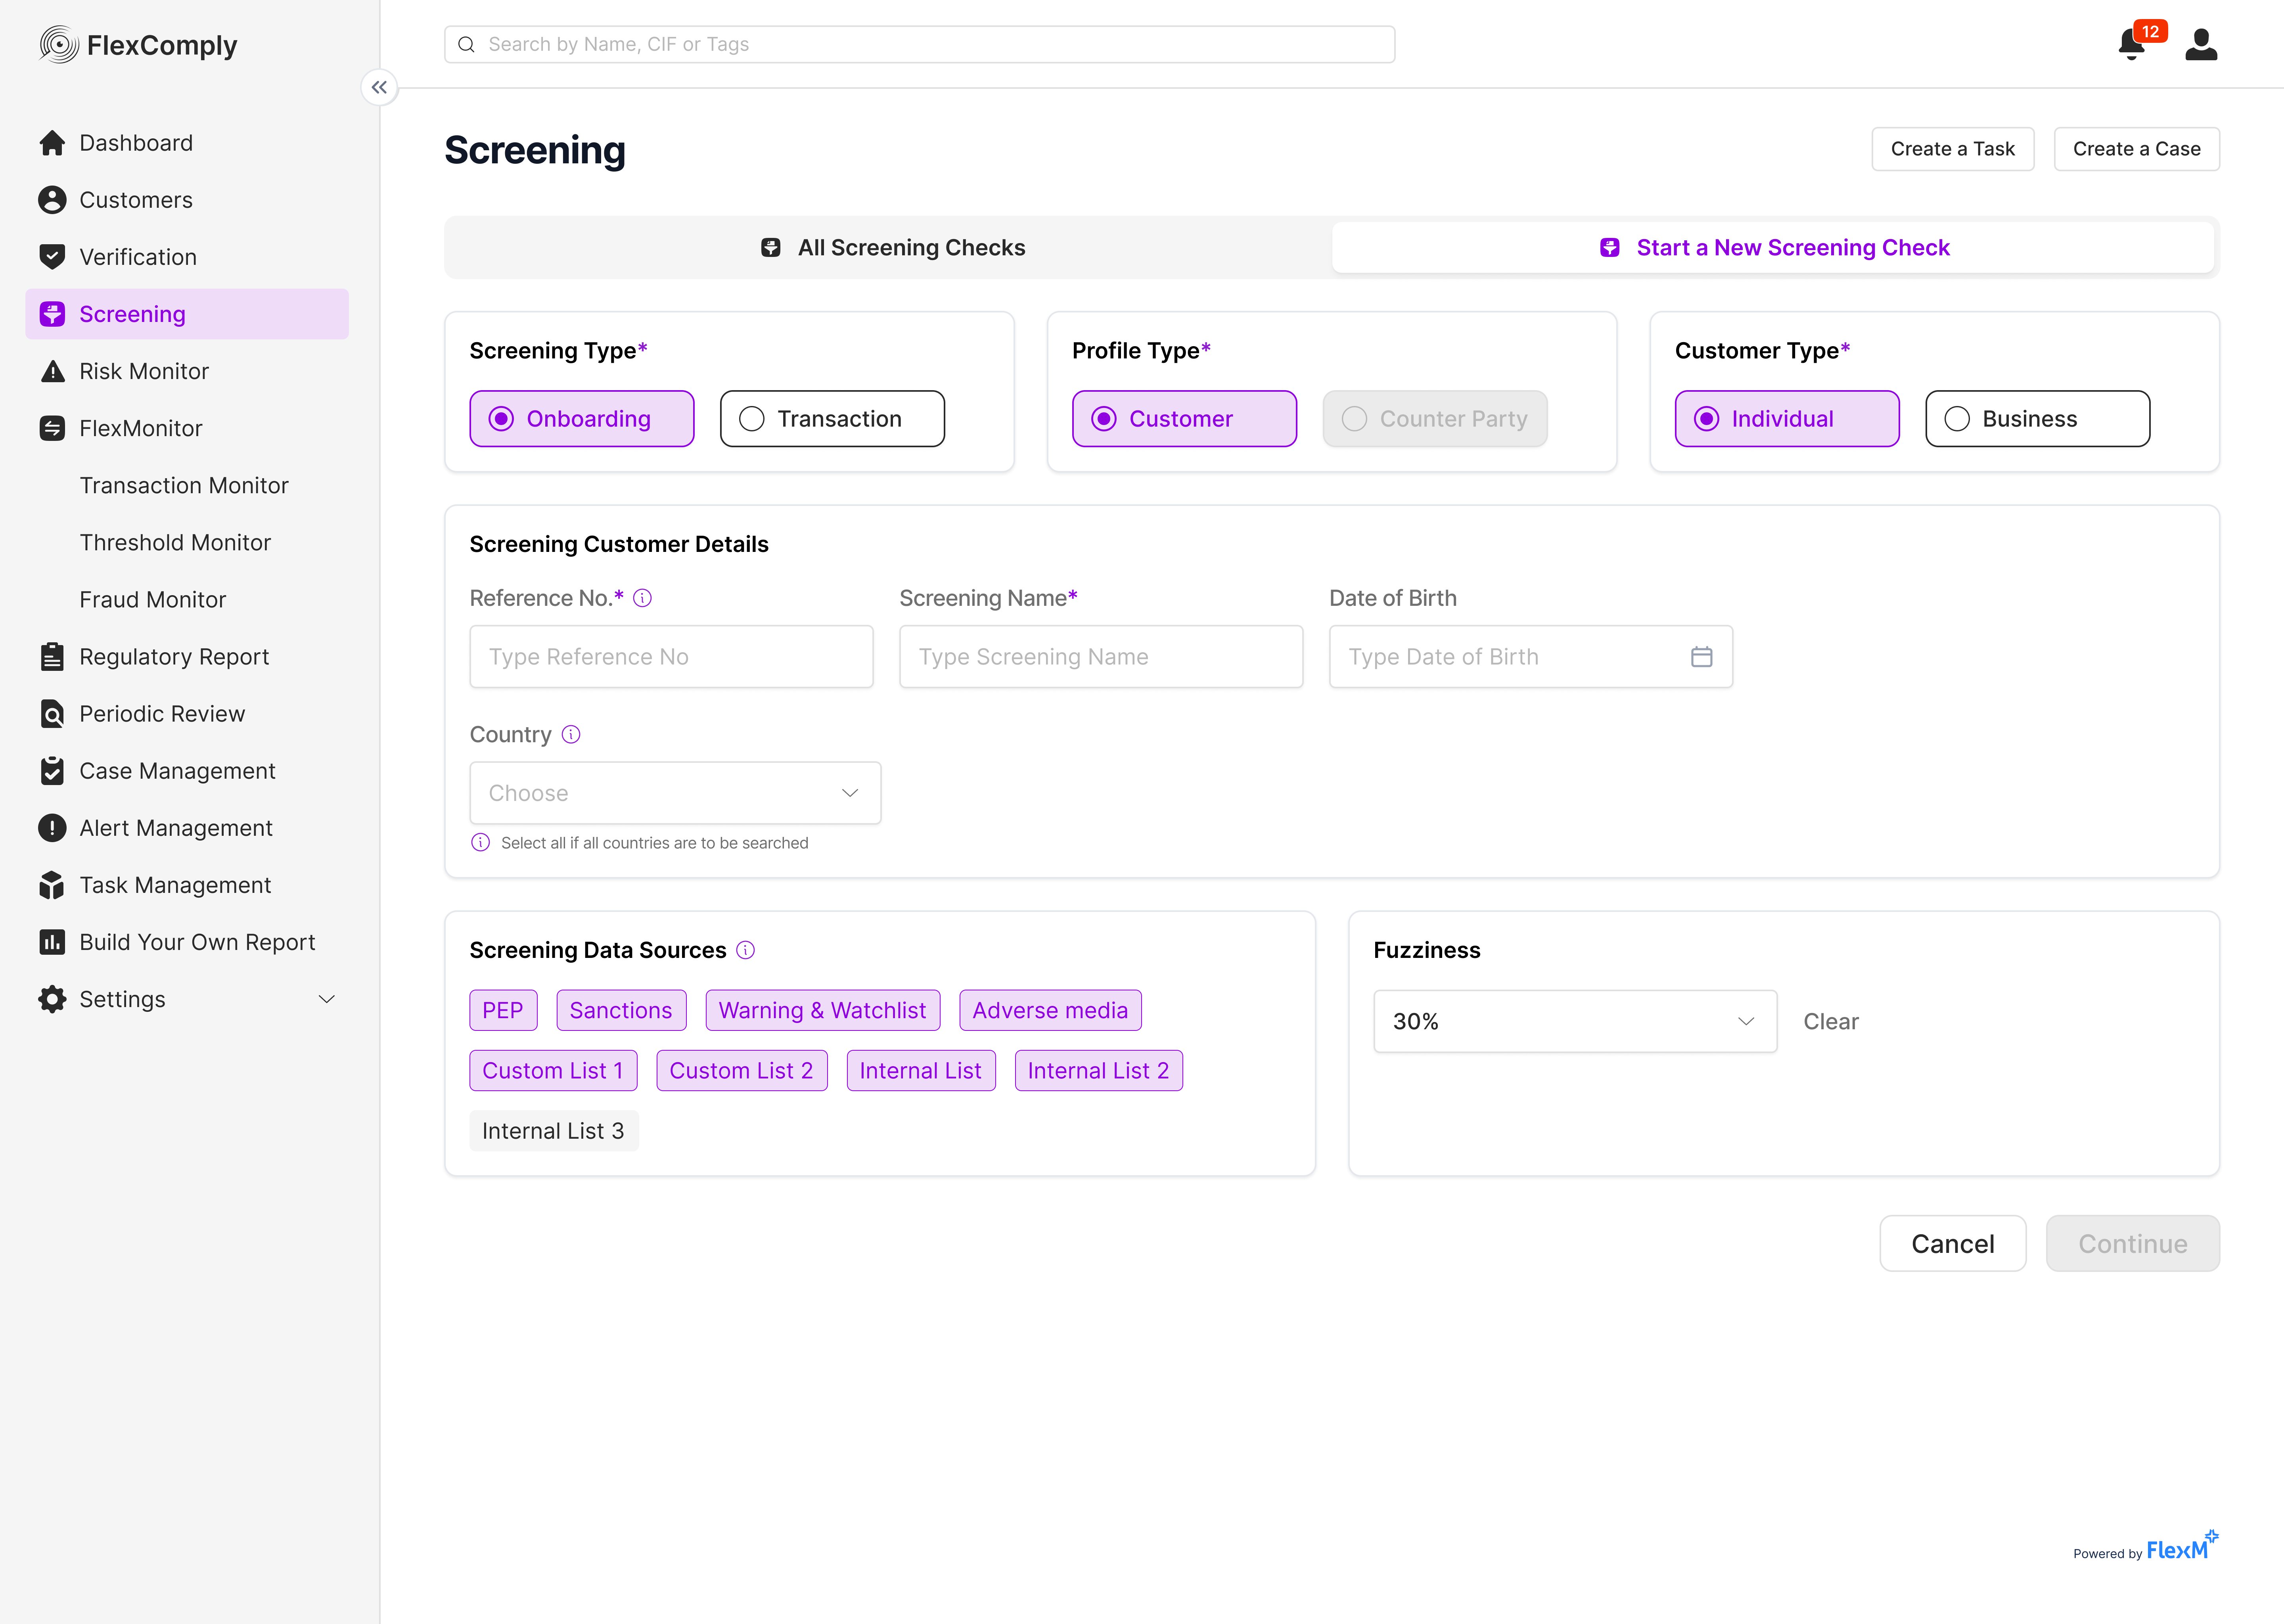The height and width of the screenshot is (1624, 2284).
Task: Select the Business customer type
Action: [x=2037, y=419]
